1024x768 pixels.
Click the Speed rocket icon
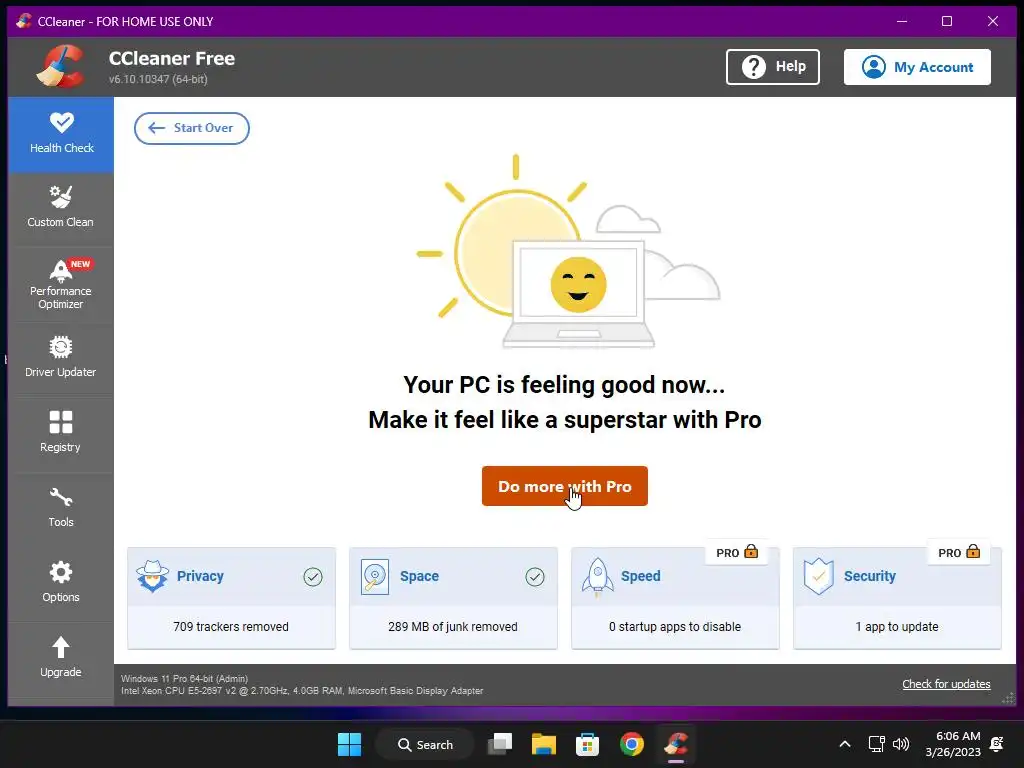pyautogui.click(x=598, y=577)
